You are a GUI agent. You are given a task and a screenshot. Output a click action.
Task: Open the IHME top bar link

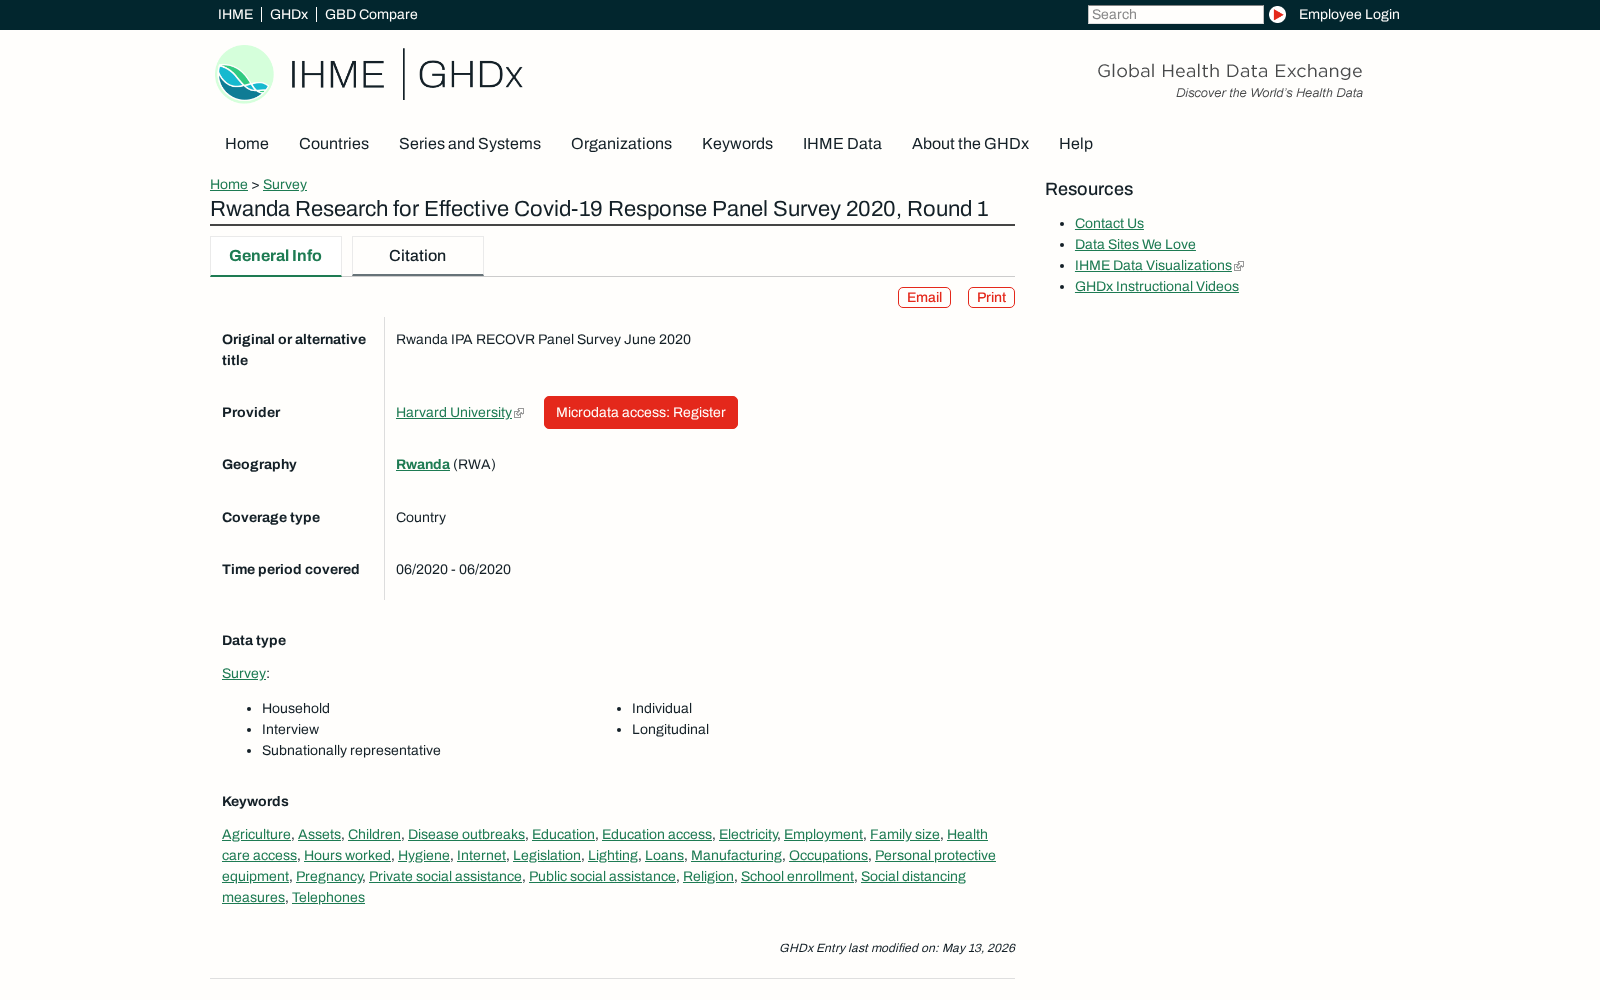click(235, 15)
